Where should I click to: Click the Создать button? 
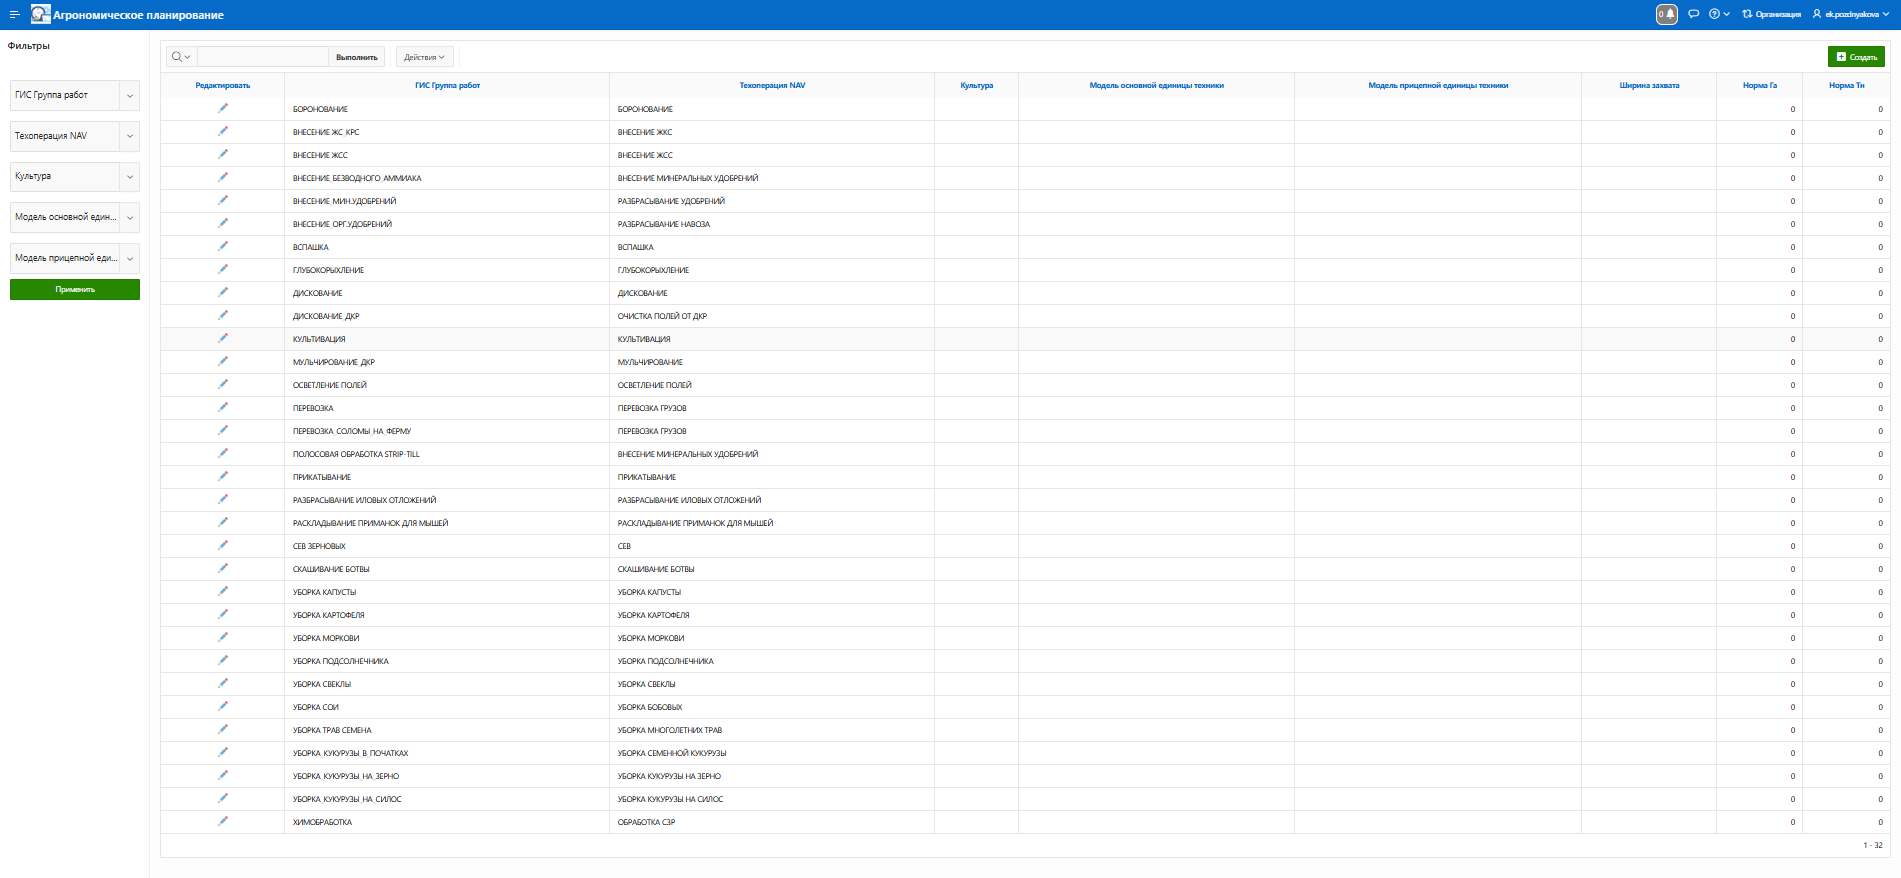coord(1856,57)
